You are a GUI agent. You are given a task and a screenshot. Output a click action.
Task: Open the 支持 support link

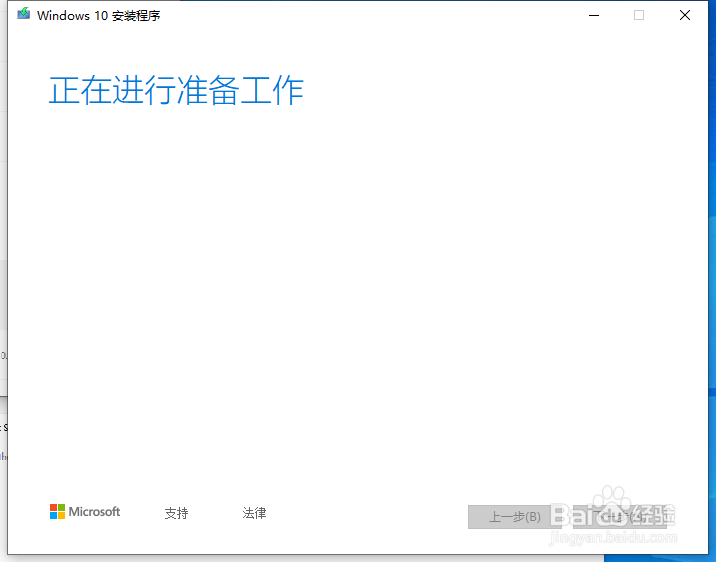[176, 513]
